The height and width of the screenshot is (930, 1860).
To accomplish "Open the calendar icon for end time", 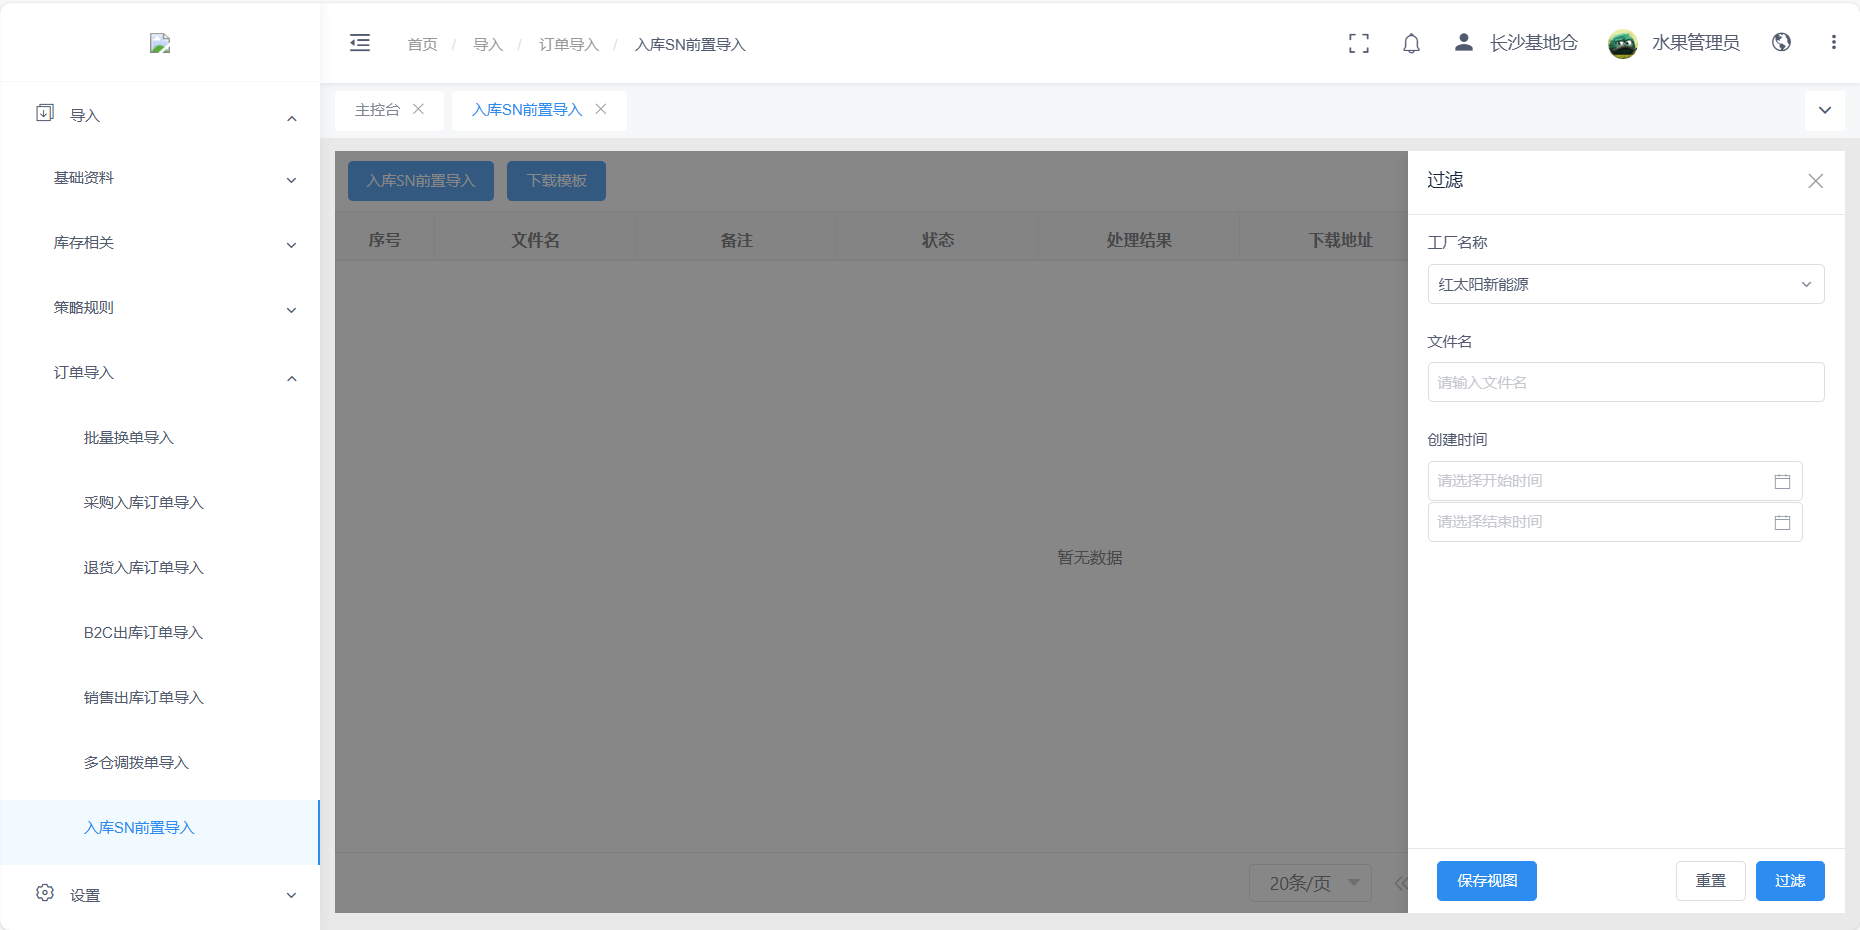I will click(x=1782, y=523).
